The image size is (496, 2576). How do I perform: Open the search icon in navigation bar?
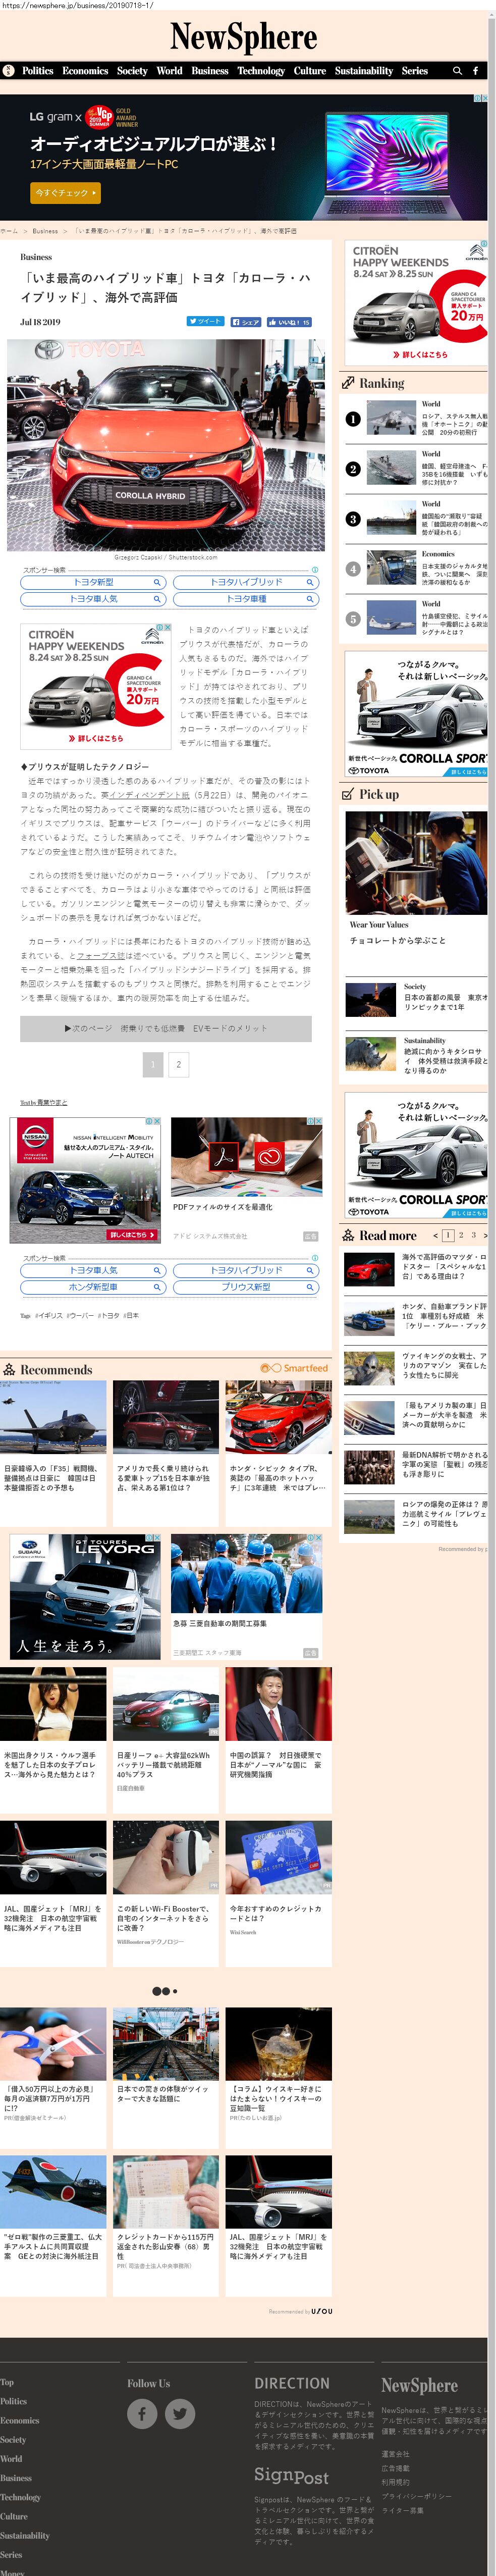457,71
